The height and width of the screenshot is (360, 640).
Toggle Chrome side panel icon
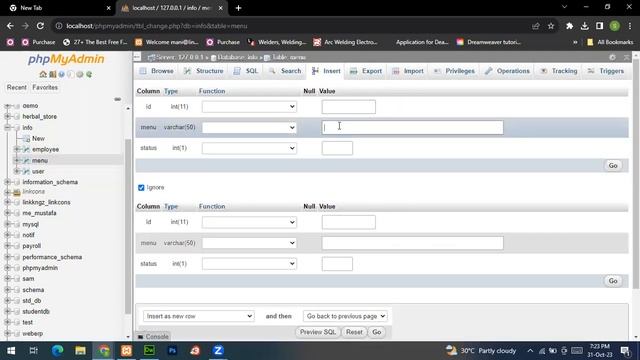[600, 26]
